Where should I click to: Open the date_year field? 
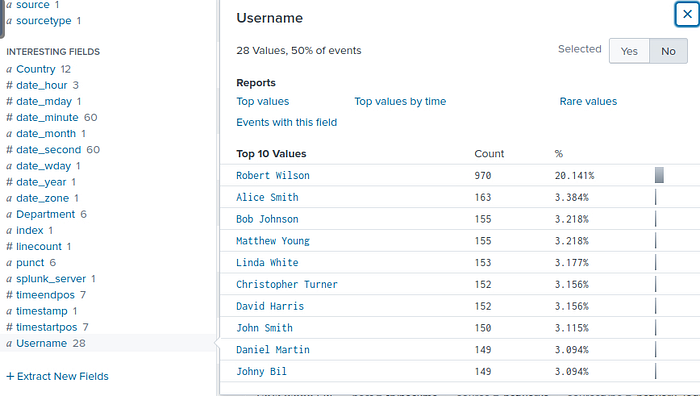pyautogui.click(x=41, y=182)
